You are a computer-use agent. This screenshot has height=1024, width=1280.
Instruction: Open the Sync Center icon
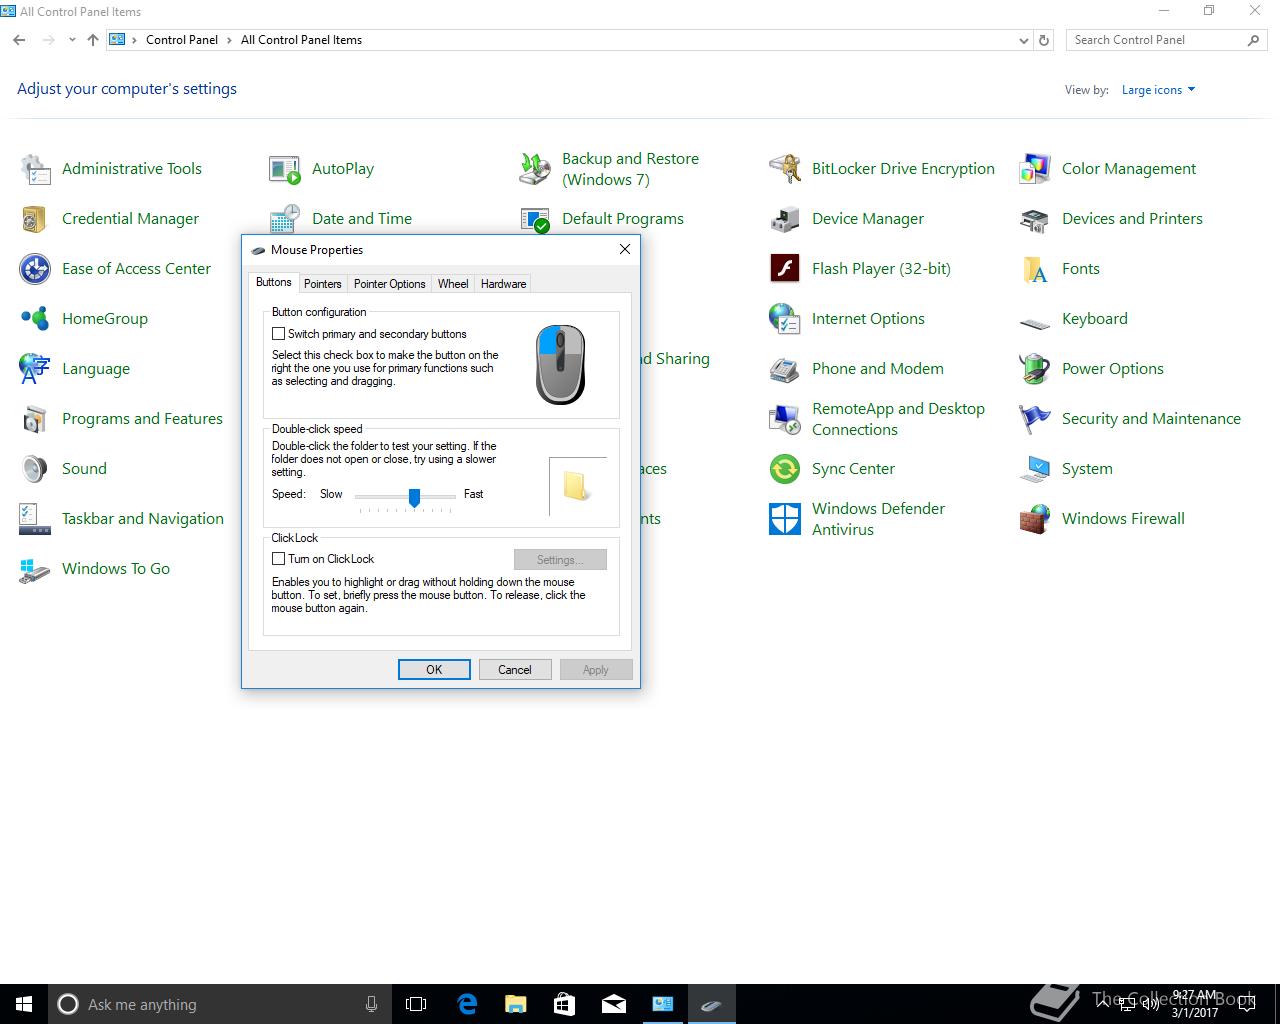point(785,469)
